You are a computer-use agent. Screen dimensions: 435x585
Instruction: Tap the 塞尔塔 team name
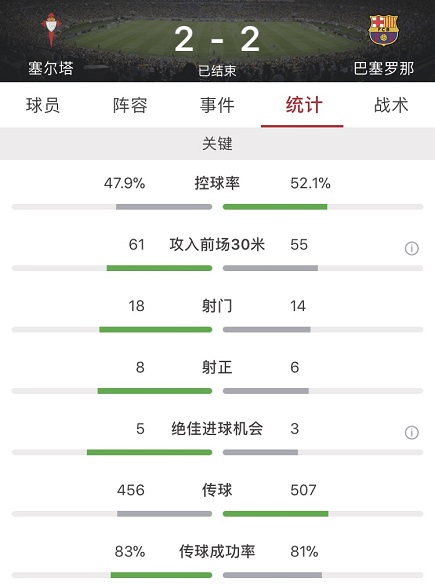(x=51, y=68)
